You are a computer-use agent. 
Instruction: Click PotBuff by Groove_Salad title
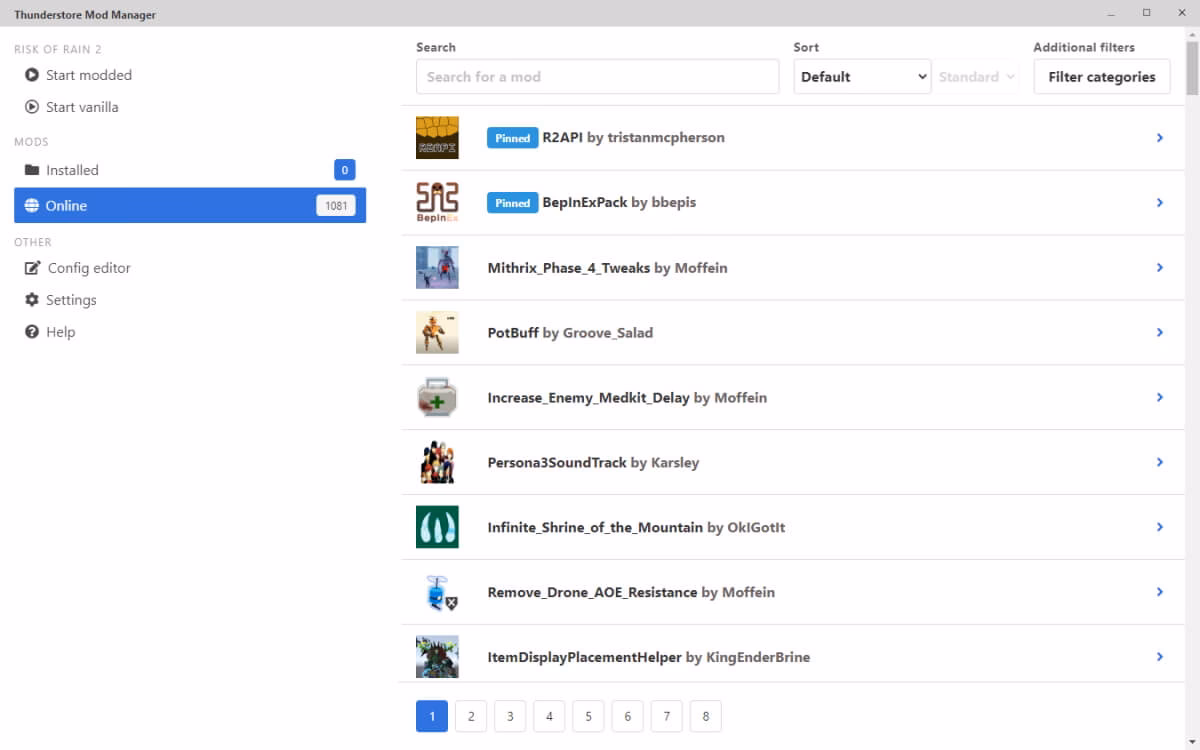(570, 332)
